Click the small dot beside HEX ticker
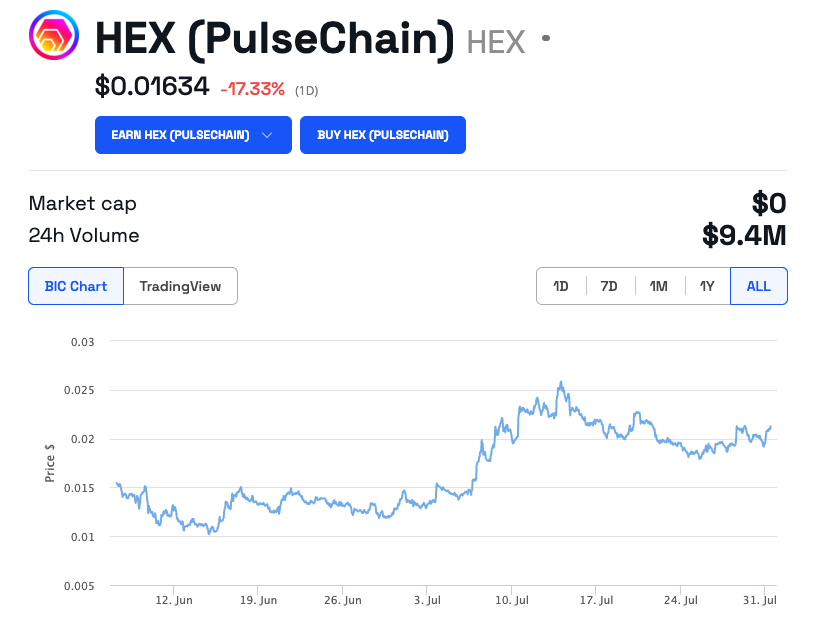 546,38
